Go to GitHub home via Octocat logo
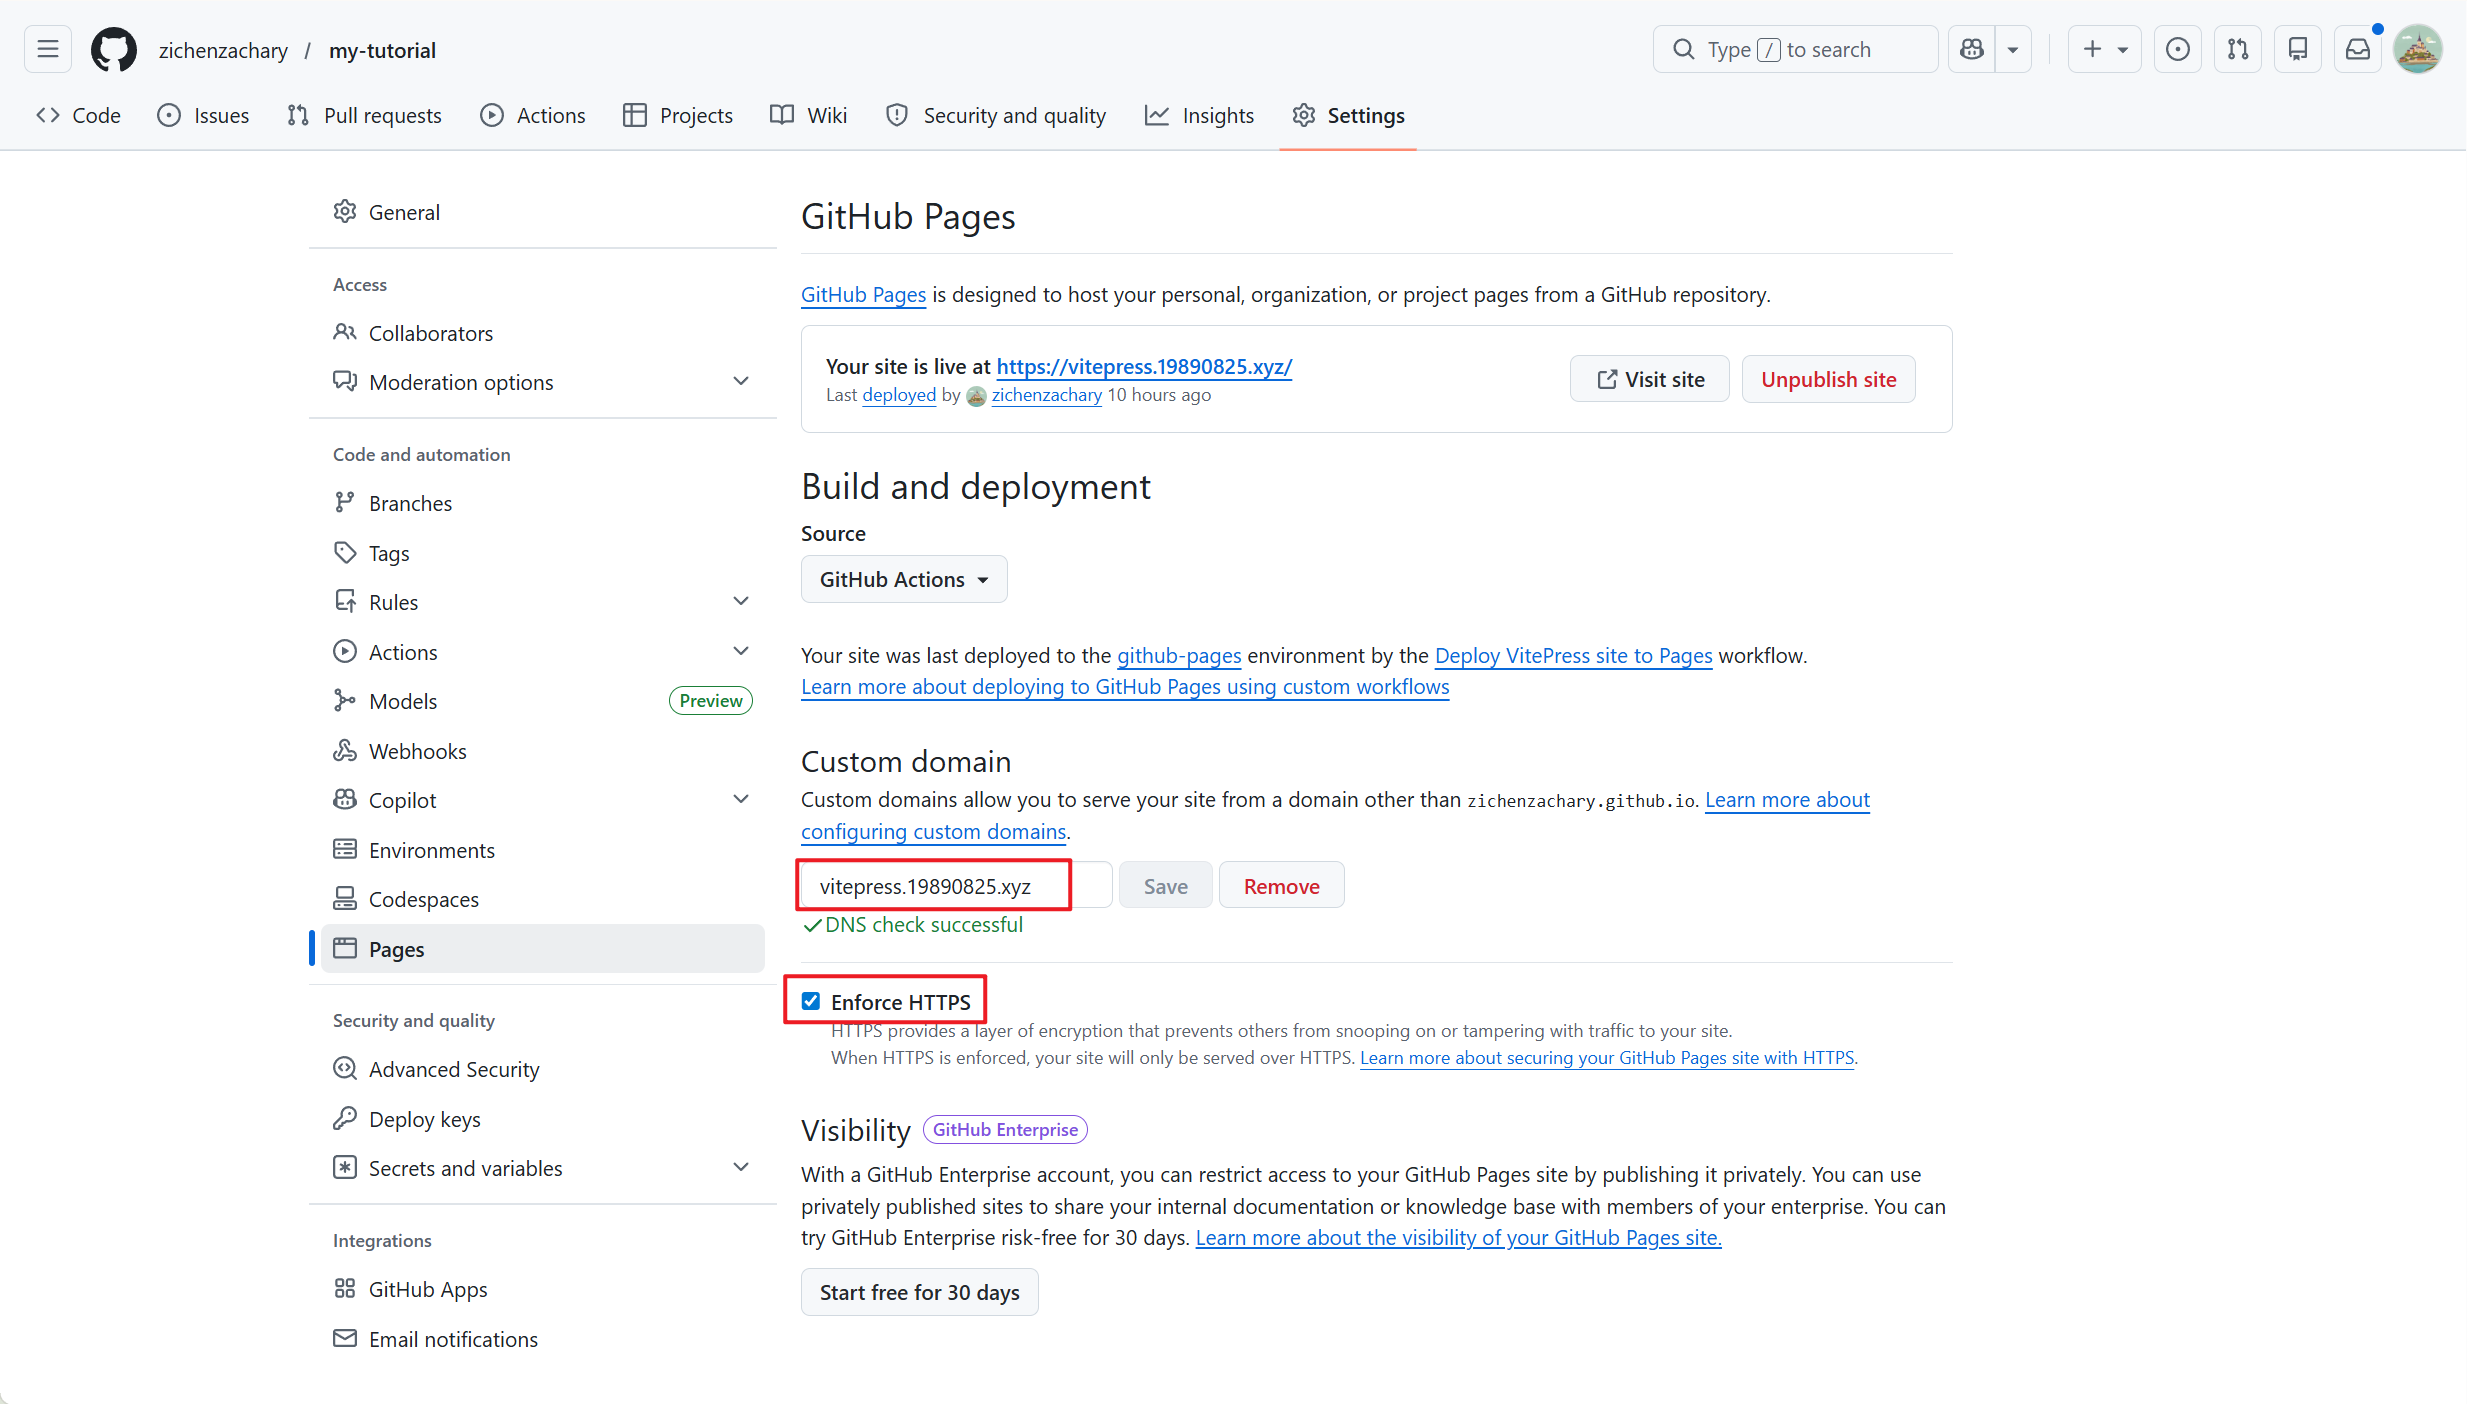Image resolution: width=2467 pixels, height=1404 pixels. pyautogui.click(x=114, y=49)
